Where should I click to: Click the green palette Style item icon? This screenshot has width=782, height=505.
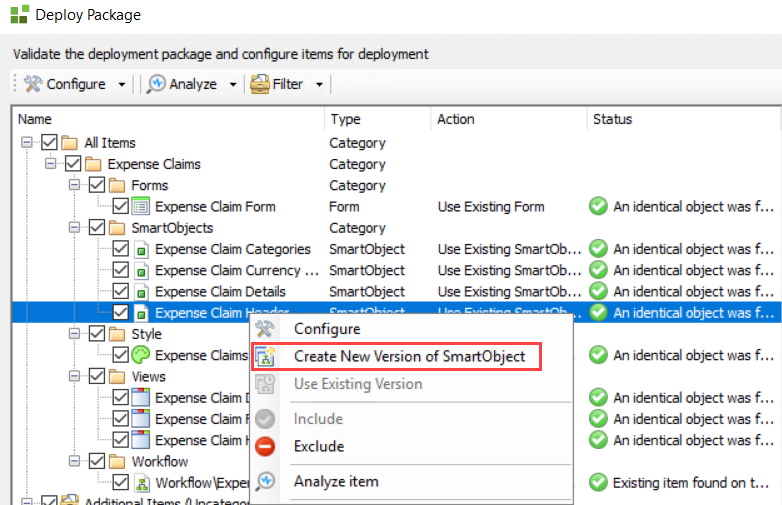click(x=141, y=355)
